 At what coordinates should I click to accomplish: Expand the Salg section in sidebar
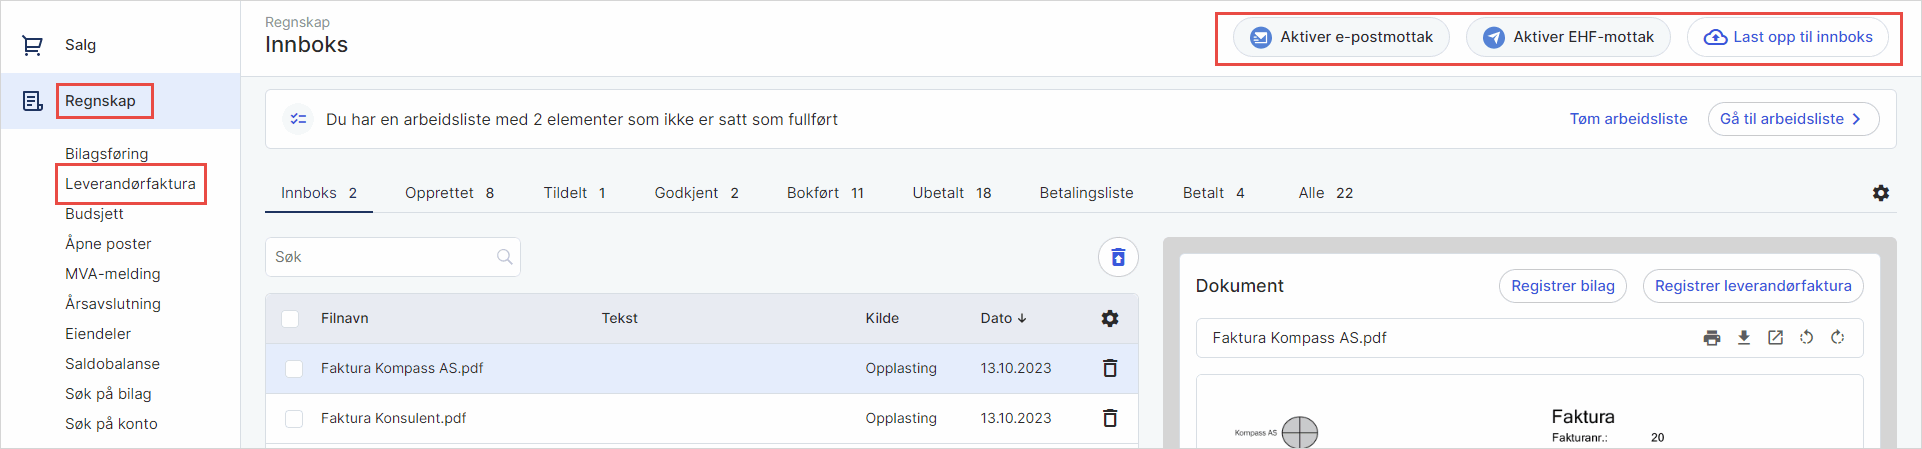[x=80, y=45]
